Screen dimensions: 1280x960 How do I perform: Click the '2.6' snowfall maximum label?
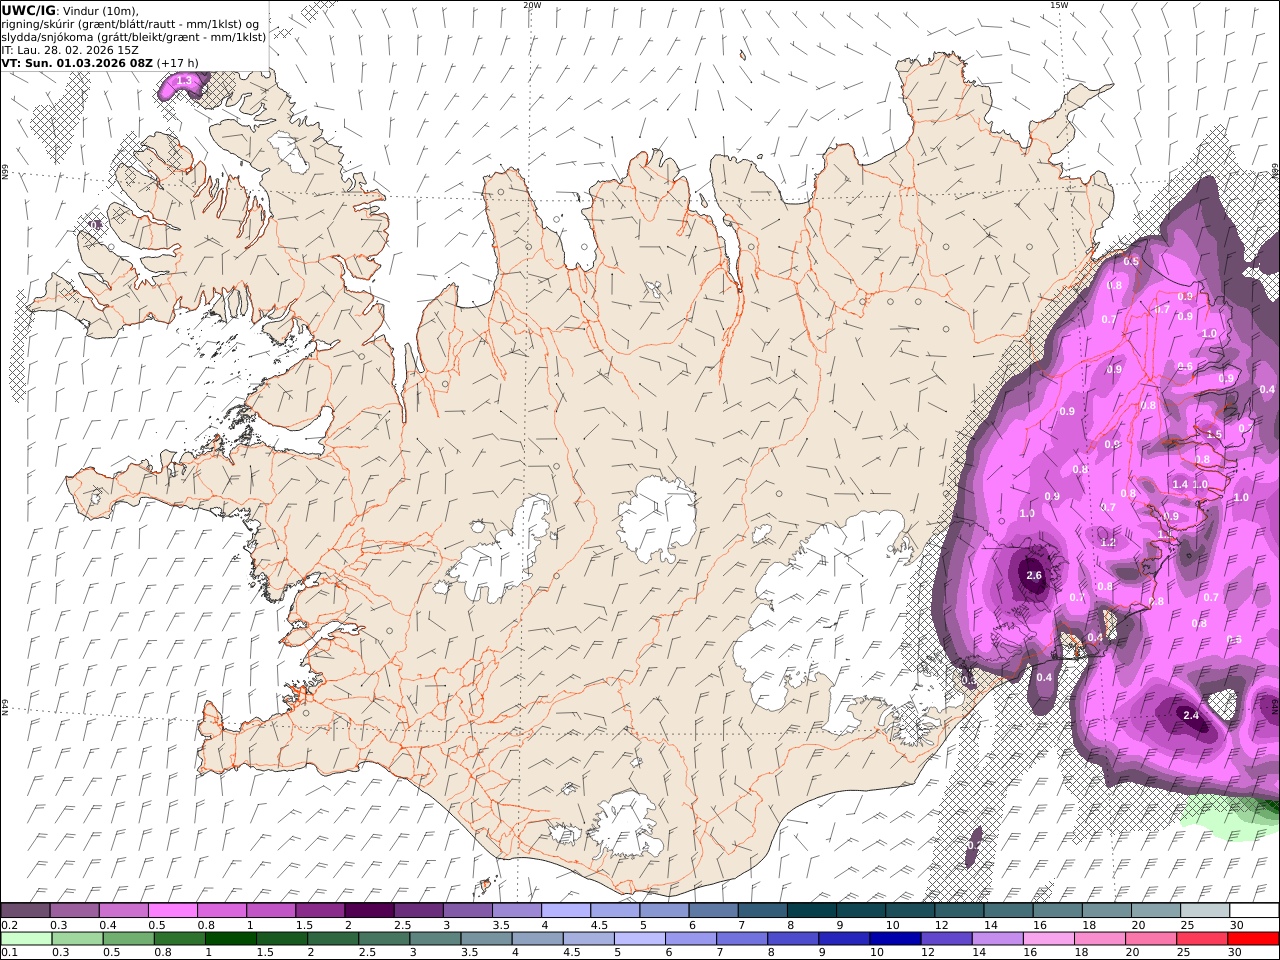(1034, 575)
